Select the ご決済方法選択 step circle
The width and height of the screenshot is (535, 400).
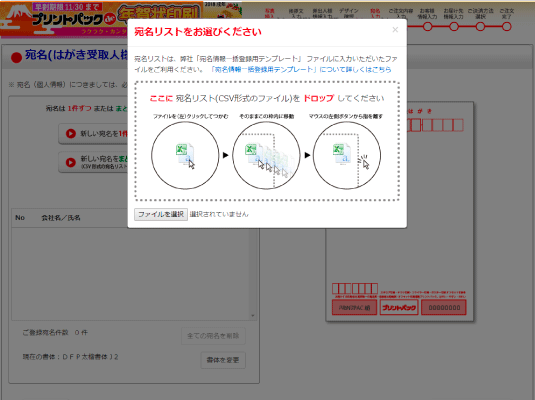[480, 27]
